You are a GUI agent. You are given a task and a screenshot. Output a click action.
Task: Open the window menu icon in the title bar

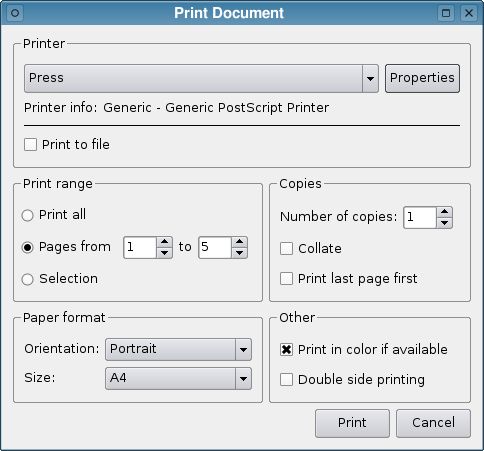click(x=15, y=13)
